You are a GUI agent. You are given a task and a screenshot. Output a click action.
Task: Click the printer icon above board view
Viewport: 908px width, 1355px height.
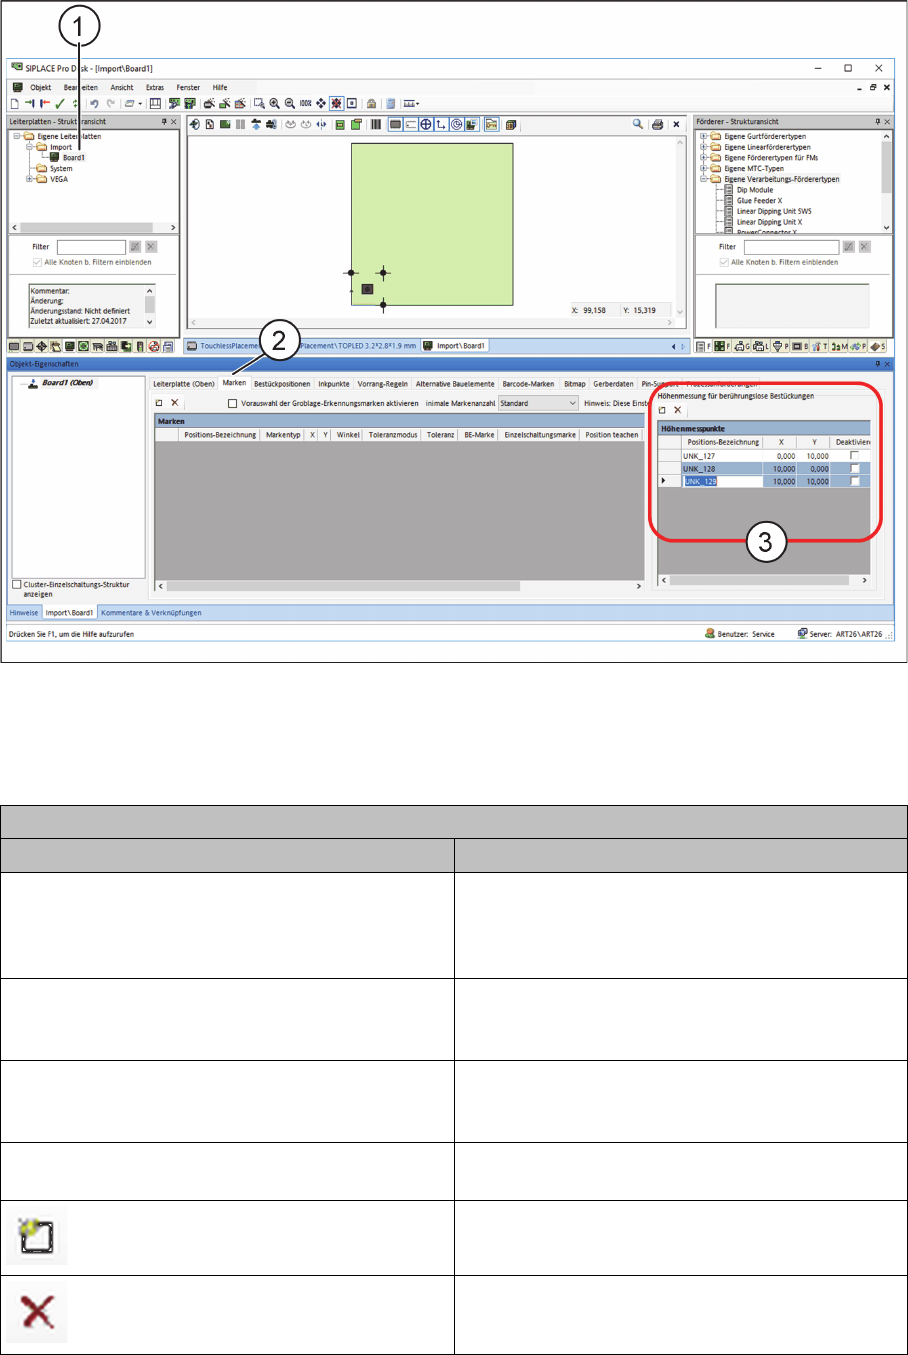657,125
